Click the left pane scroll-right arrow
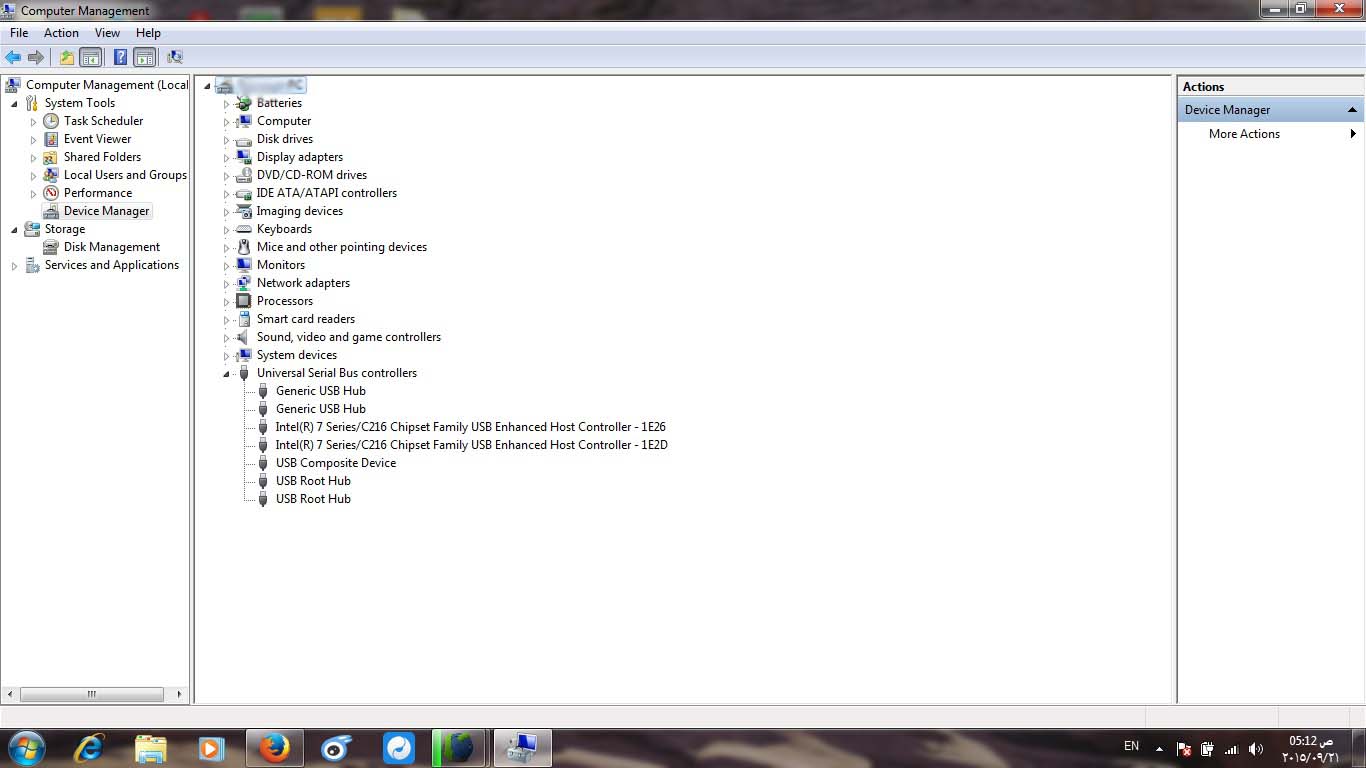Viewport: 1366px width, 768px height. [x=179, y=694]
